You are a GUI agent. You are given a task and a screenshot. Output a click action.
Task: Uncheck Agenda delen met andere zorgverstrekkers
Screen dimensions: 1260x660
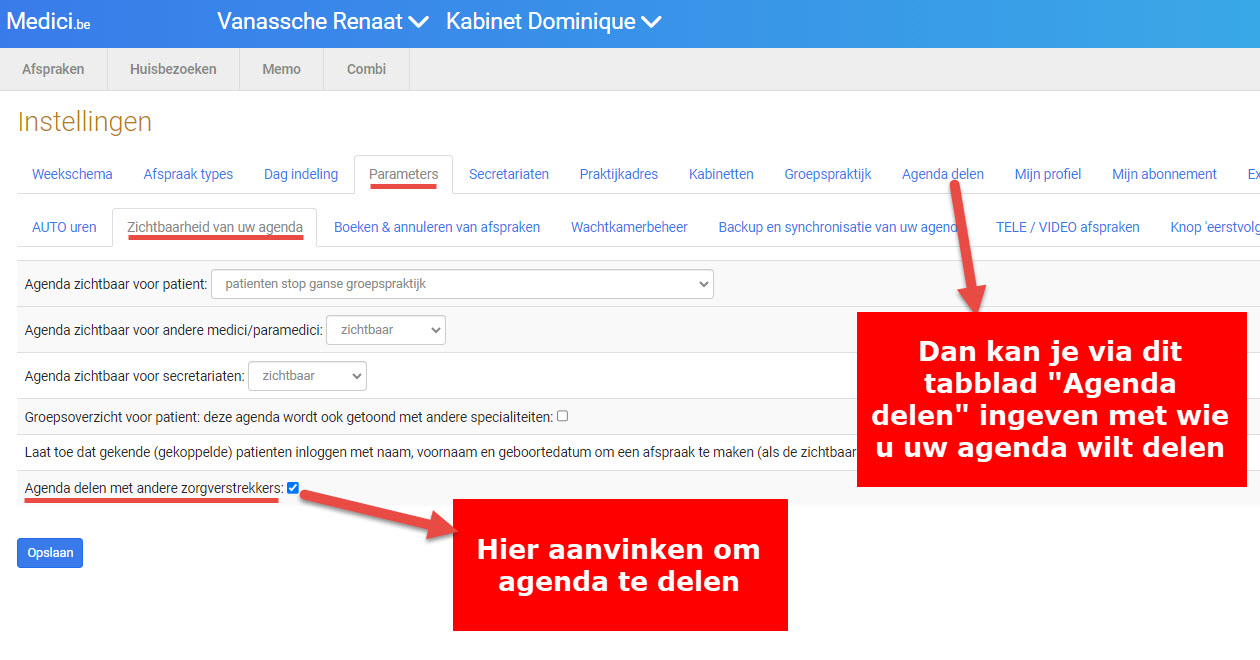click(x=293, y=488)
